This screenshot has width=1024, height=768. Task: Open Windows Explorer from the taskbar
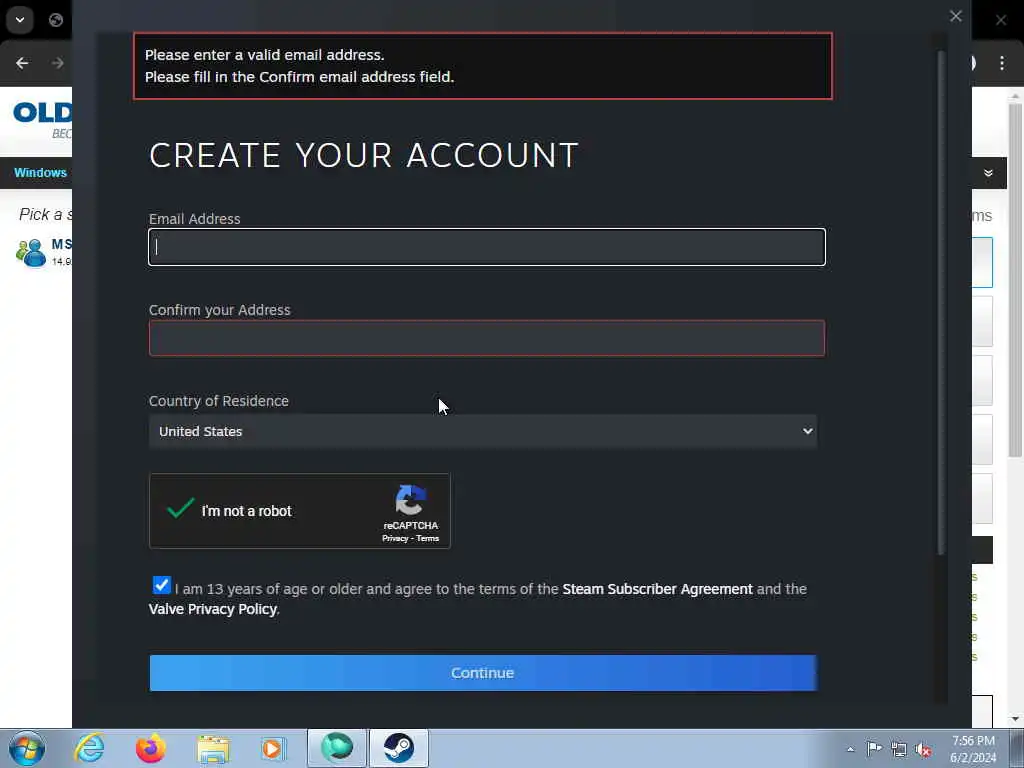pyautogui.click(x=213, y=748)
